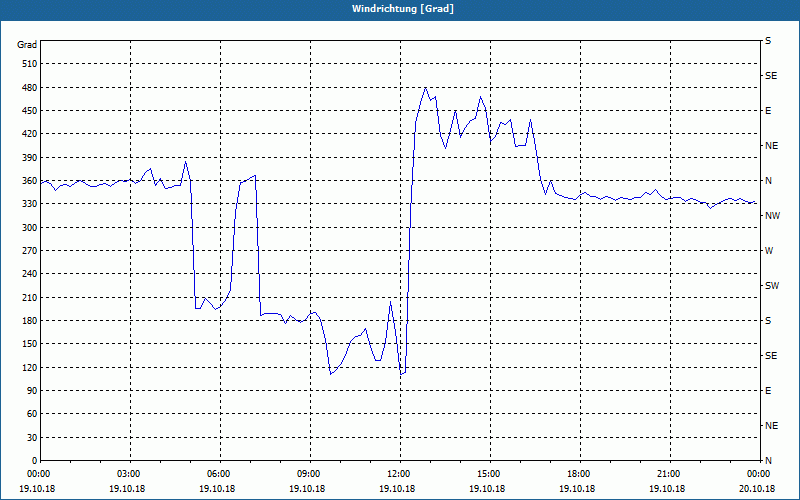Select the 450 y-axis value
800x500 pixels.
(30, 111)
